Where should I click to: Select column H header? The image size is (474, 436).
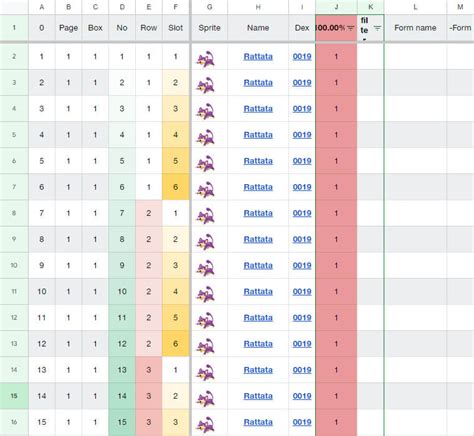258,7
